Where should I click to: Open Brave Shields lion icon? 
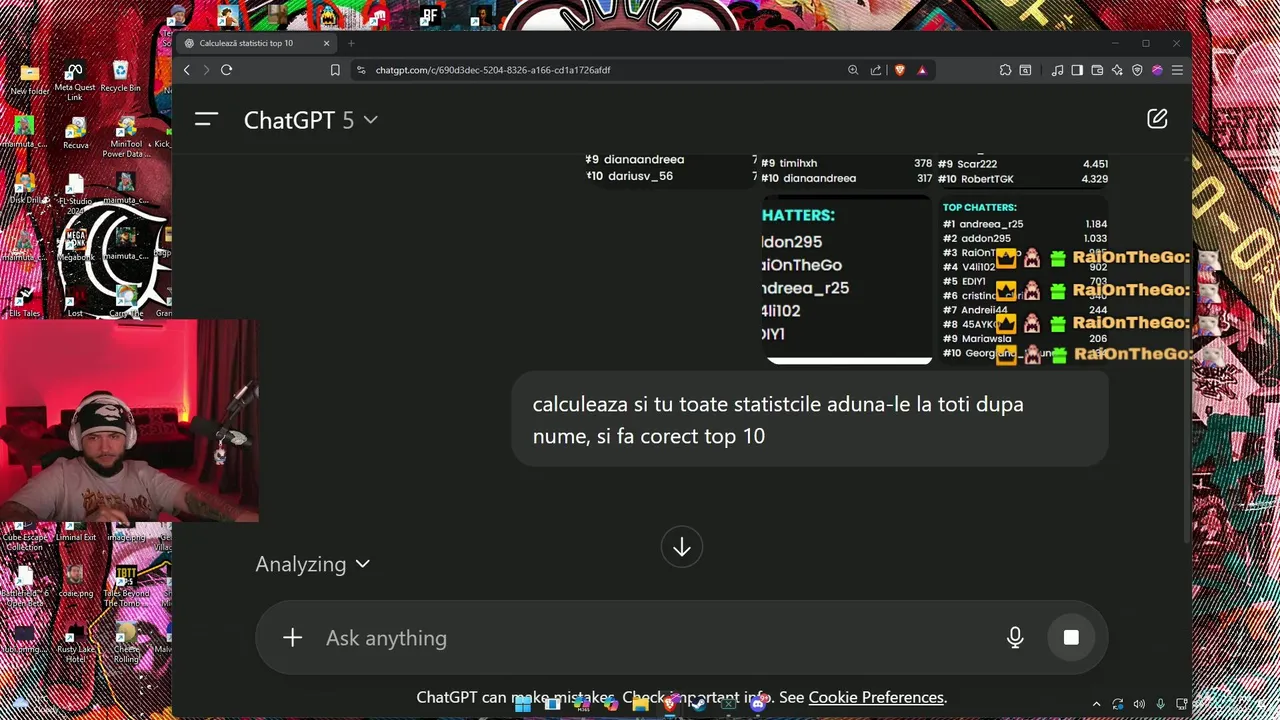(x=900, y=70)
